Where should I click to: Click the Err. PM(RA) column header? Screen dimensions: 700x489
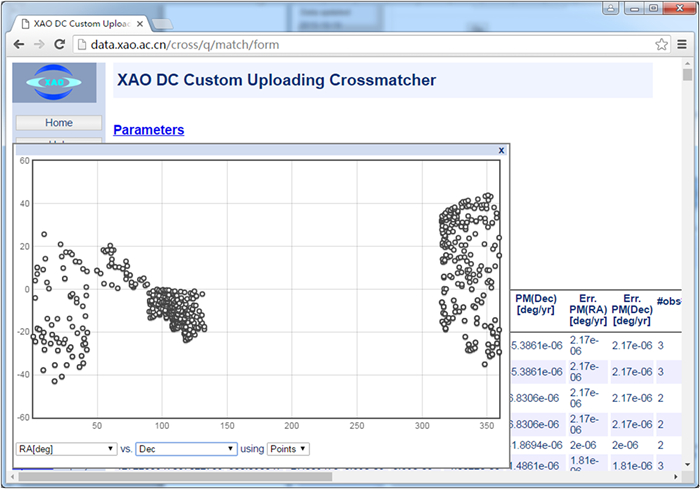point(588,309)
